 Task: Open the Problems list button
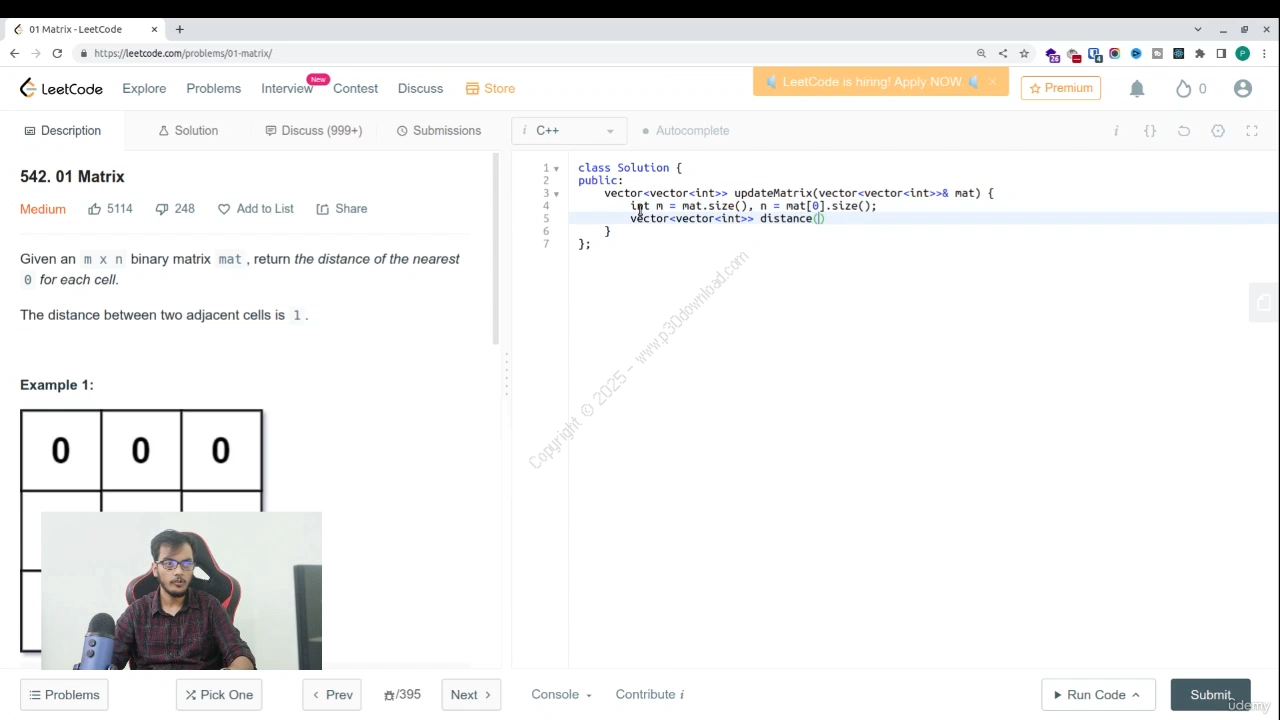[64, 695]
